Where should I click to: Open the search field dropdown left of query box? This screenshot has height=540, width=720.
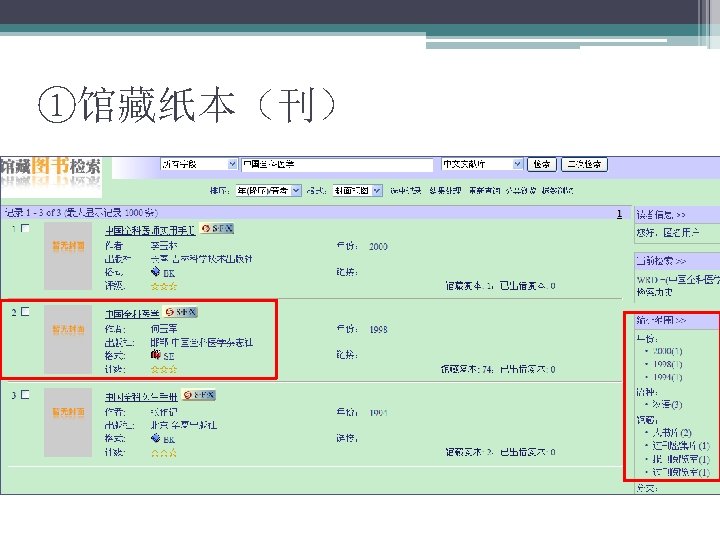(x=199, y=164)
